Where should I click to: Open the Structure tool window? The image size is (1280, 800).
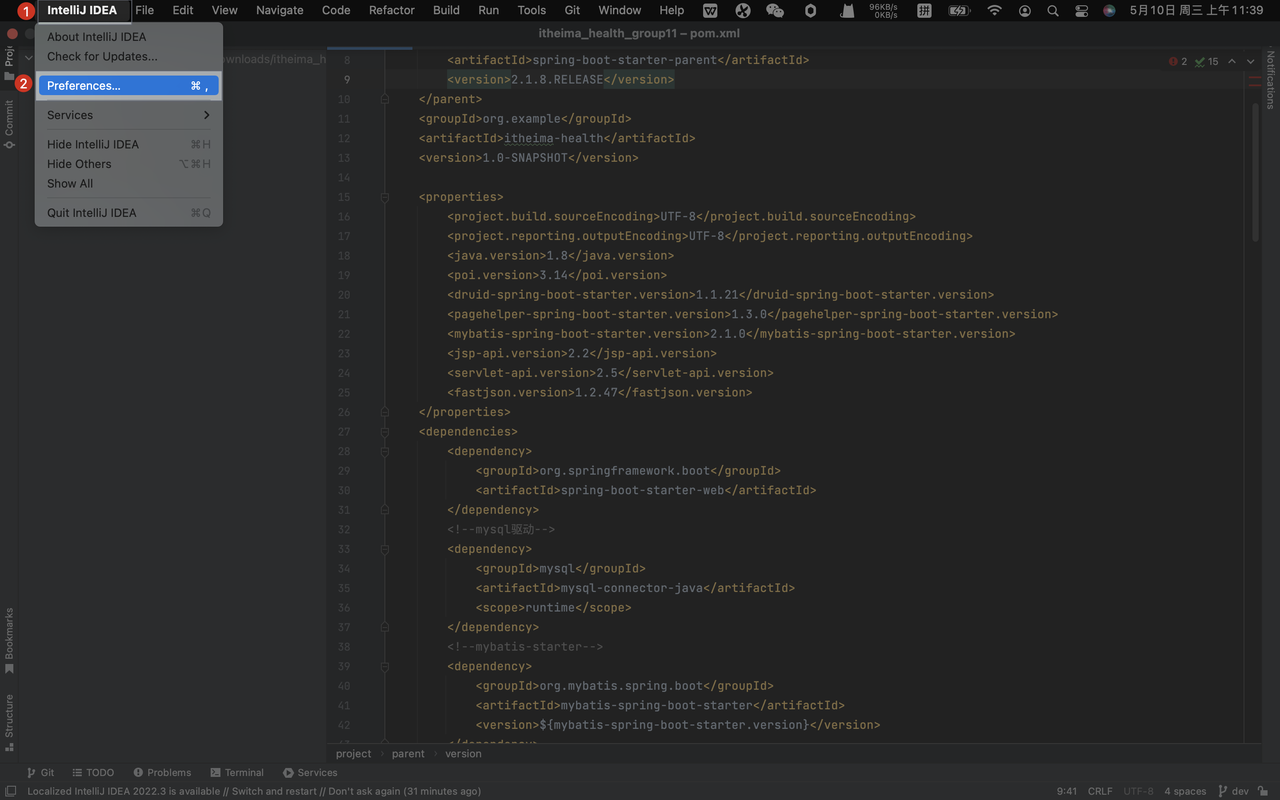9,718
